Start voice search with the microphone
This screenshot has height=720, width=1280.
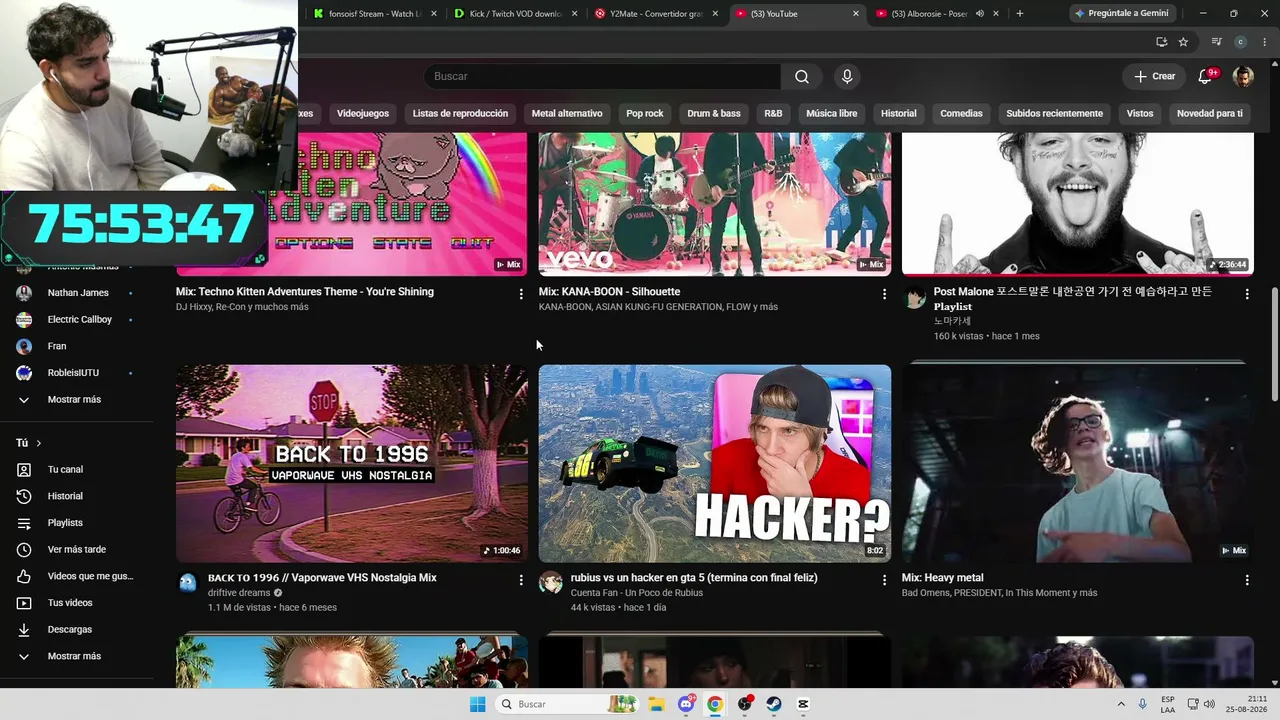(847, 76)
